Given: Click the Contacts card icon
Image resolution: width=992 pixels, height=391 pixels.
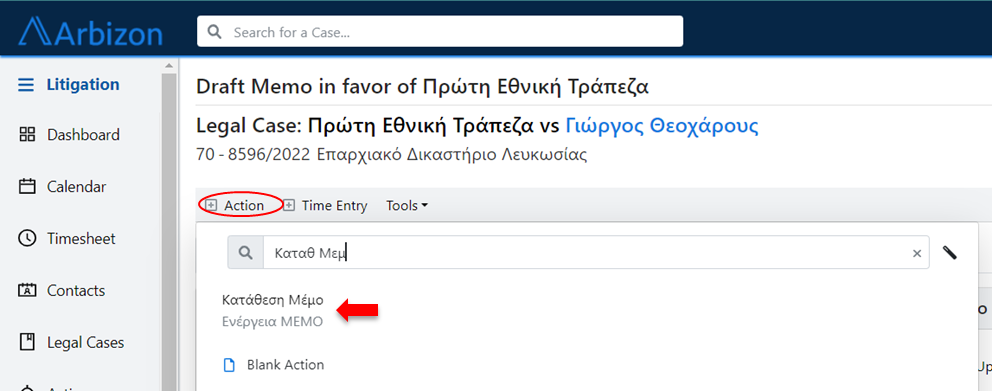Looking at the screenshot, I should [27, 290].
